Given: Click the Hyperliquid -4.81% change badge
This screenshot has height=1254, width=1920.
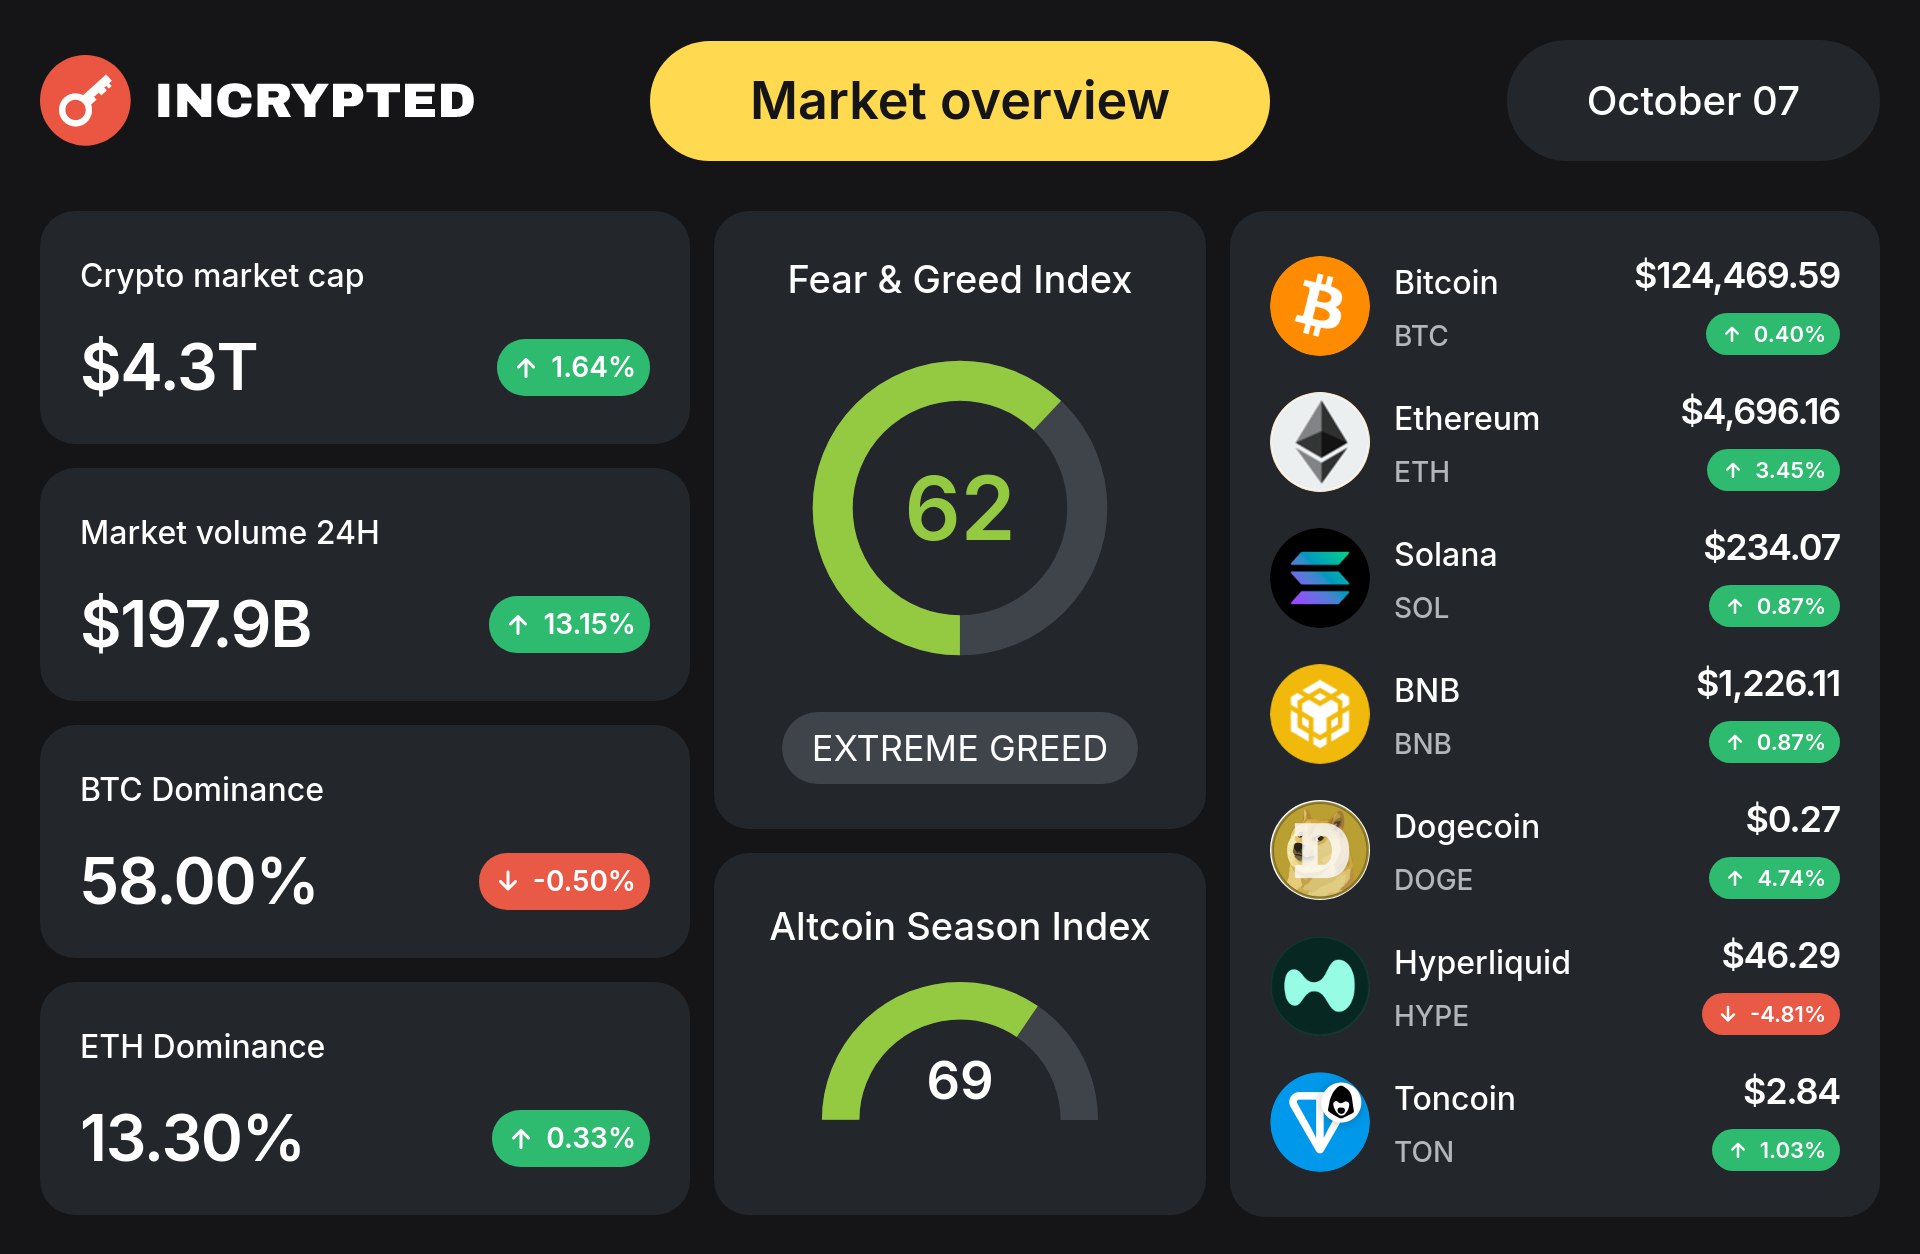Looking at the screenshot, I should pyautogui.click(x=1770, y=1014).
